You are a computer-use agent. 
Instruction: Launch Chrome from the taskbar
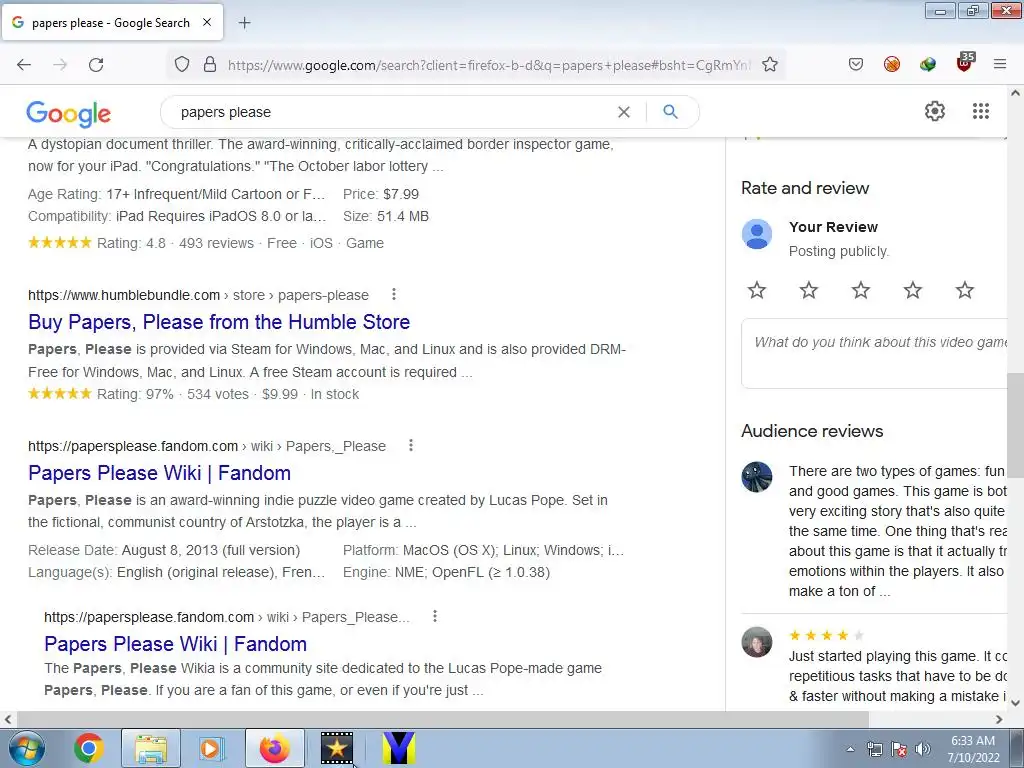(x=89, y=748)
